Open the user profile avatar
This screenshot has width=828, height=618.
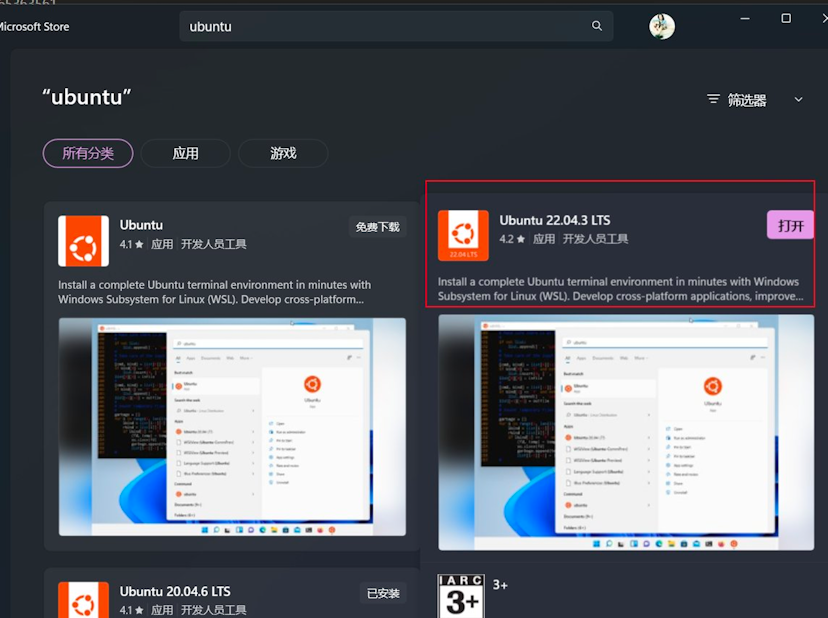pyautogui.click(x=661, y=26)
